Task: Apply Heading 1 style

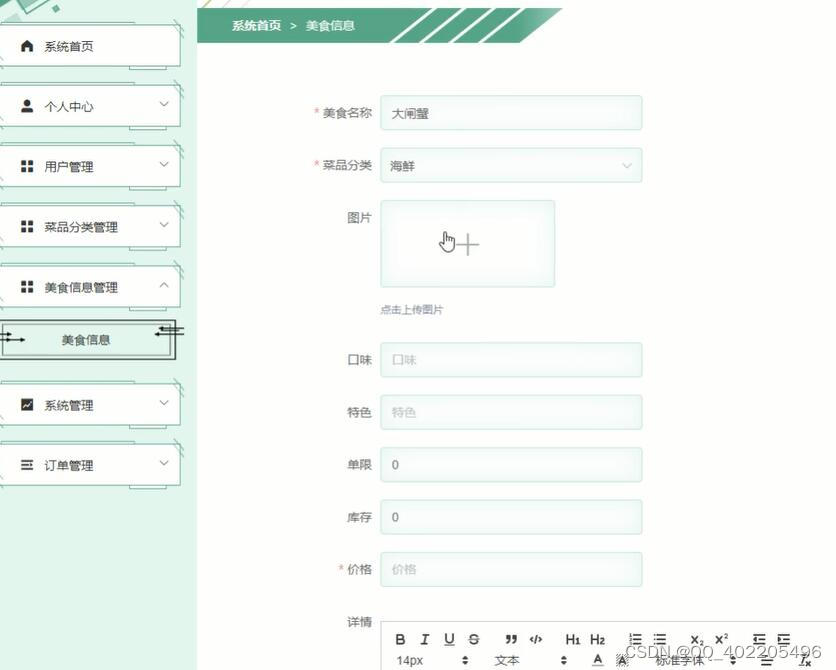Action: pos(573,639)
